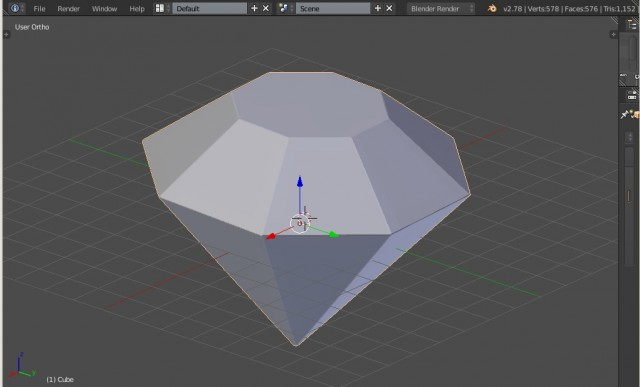Toggle the pin icon in Properties panel
The image size is (640, 387).
point(624,115)
